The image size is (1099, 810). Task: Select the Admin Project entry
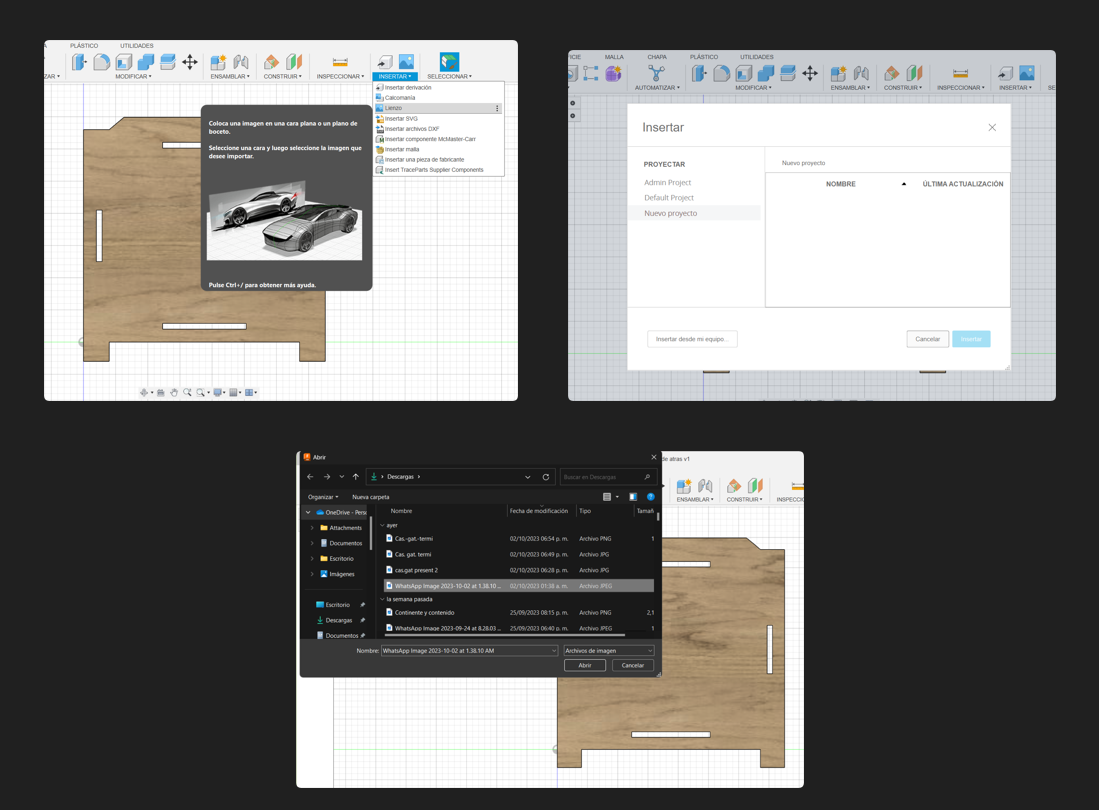[x=667, y=182]
